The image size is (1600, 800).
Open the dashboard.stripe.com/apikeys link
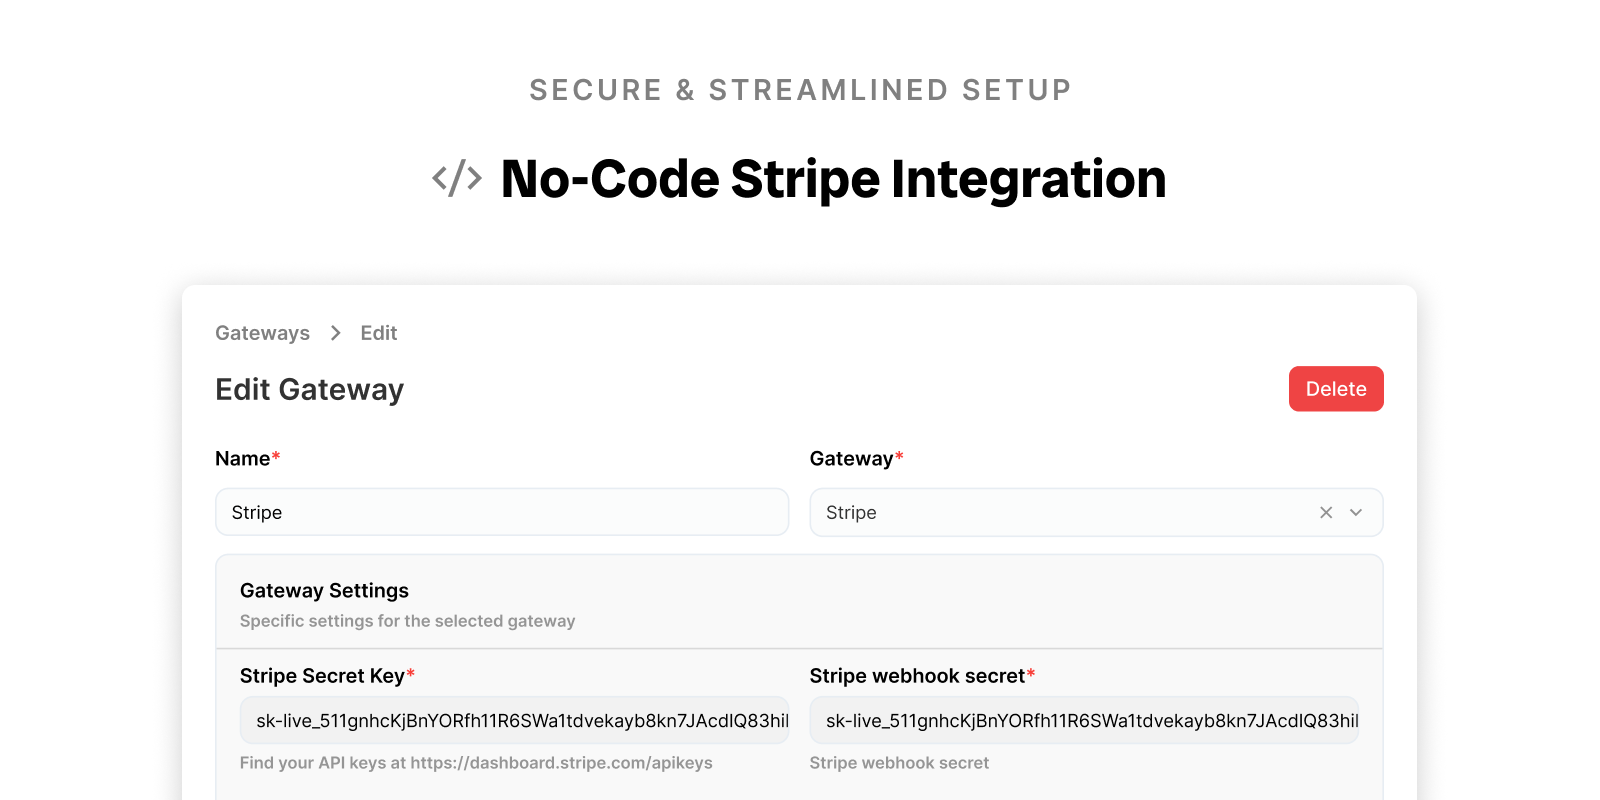click(562, 762)
